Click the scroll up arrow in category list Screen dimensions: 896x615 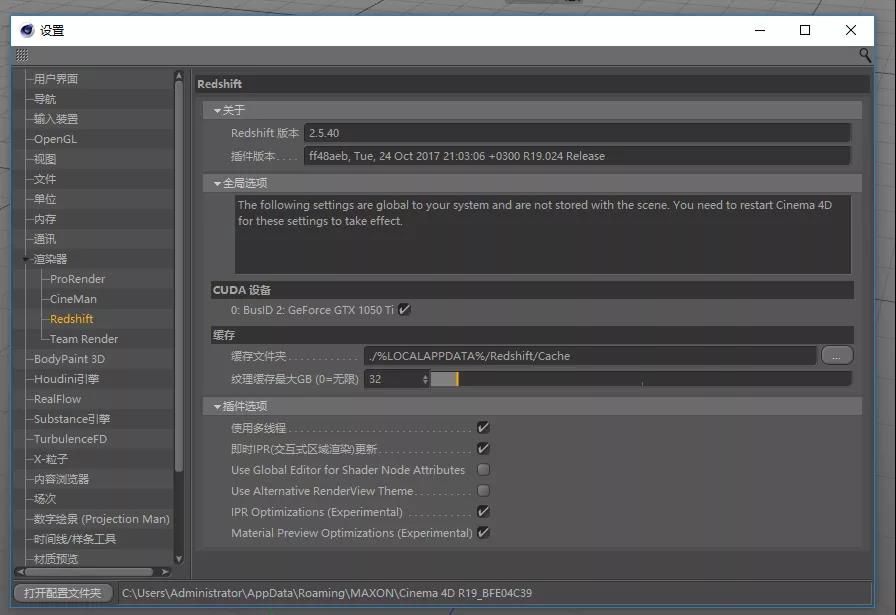point(179,75)
